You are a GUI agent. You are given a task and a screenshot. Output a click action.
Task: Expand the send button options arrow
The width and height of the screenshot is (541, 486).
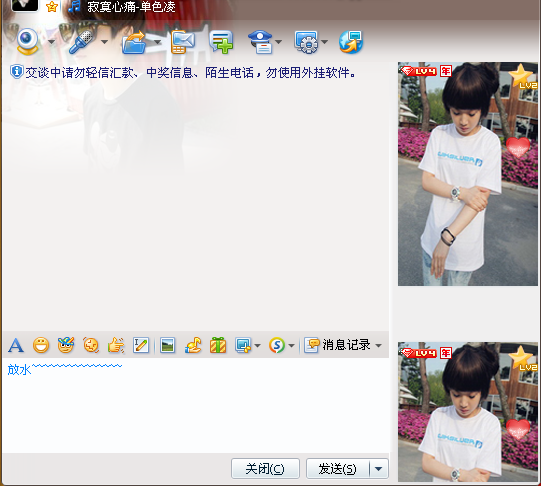coord(379,469)
